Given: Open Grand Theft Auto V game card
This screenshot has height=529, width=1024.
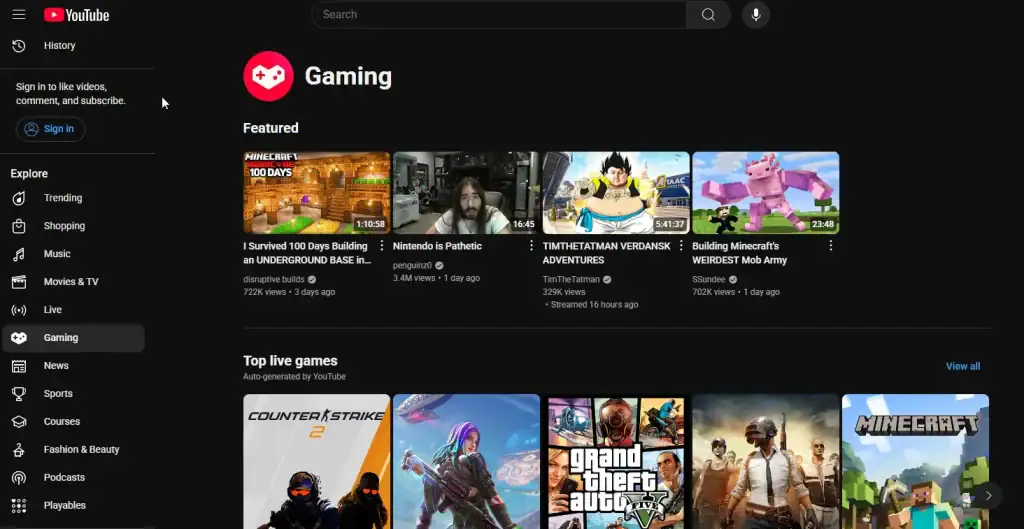Looking at the screenshot, I should click(x=616, y=461).
